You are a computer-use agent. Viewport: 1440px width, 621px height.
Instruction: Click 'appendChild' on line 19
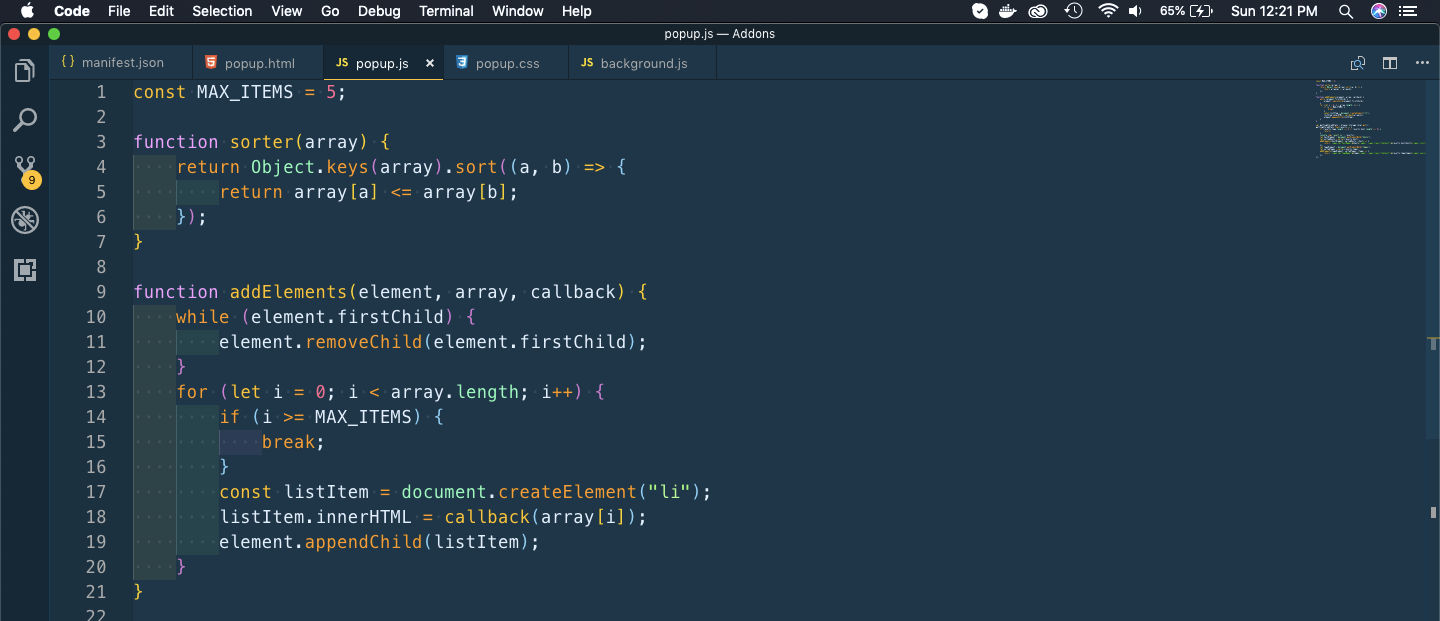coord(364,542)
